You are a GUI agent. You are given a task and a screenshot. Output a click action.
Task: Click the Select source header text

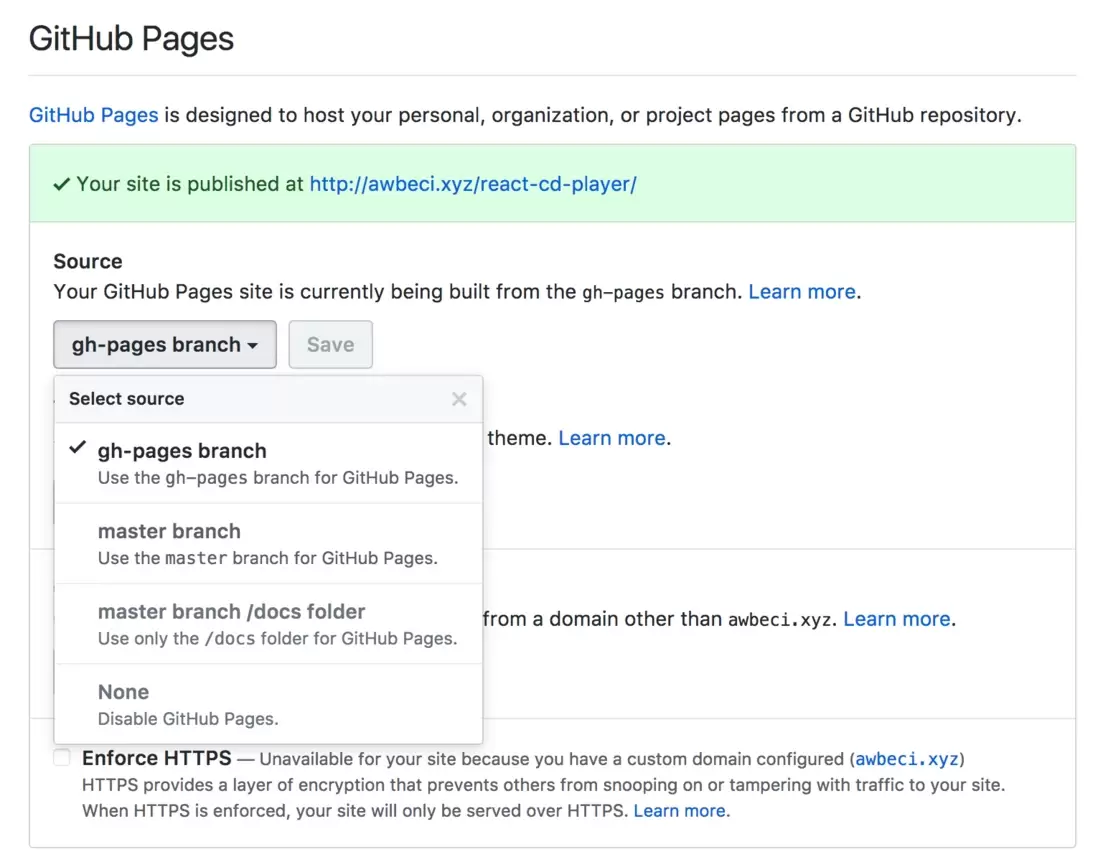[x=127, y=398]
